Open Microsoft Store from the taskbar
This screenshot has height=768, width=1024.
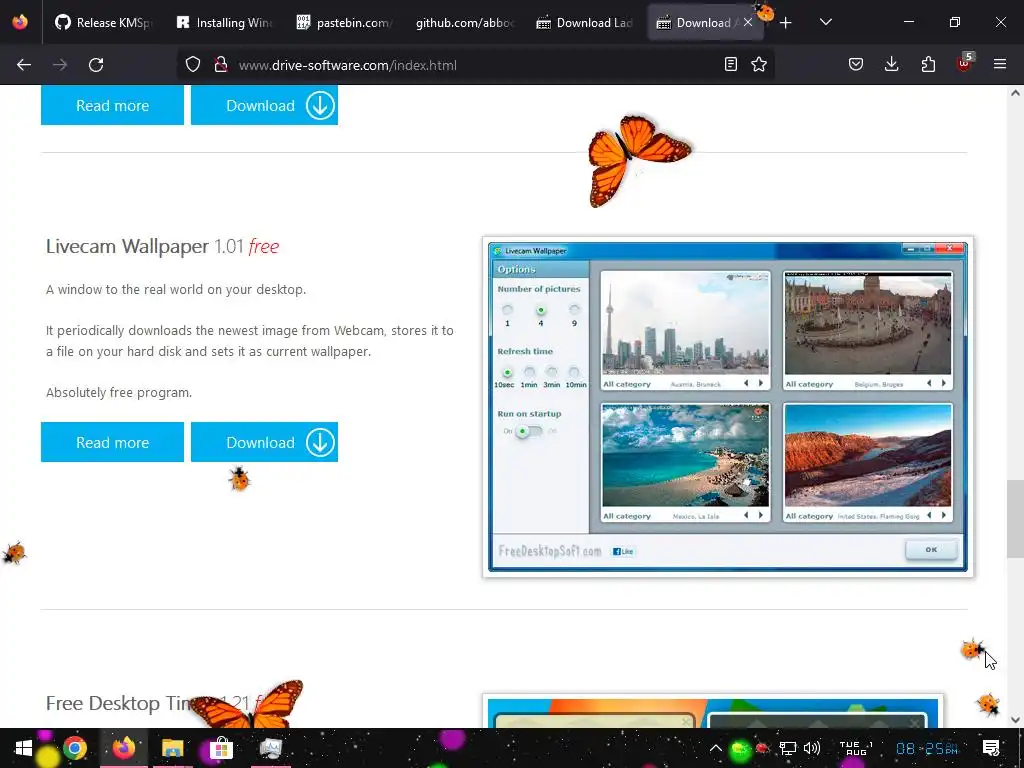[x=221, y=748]
